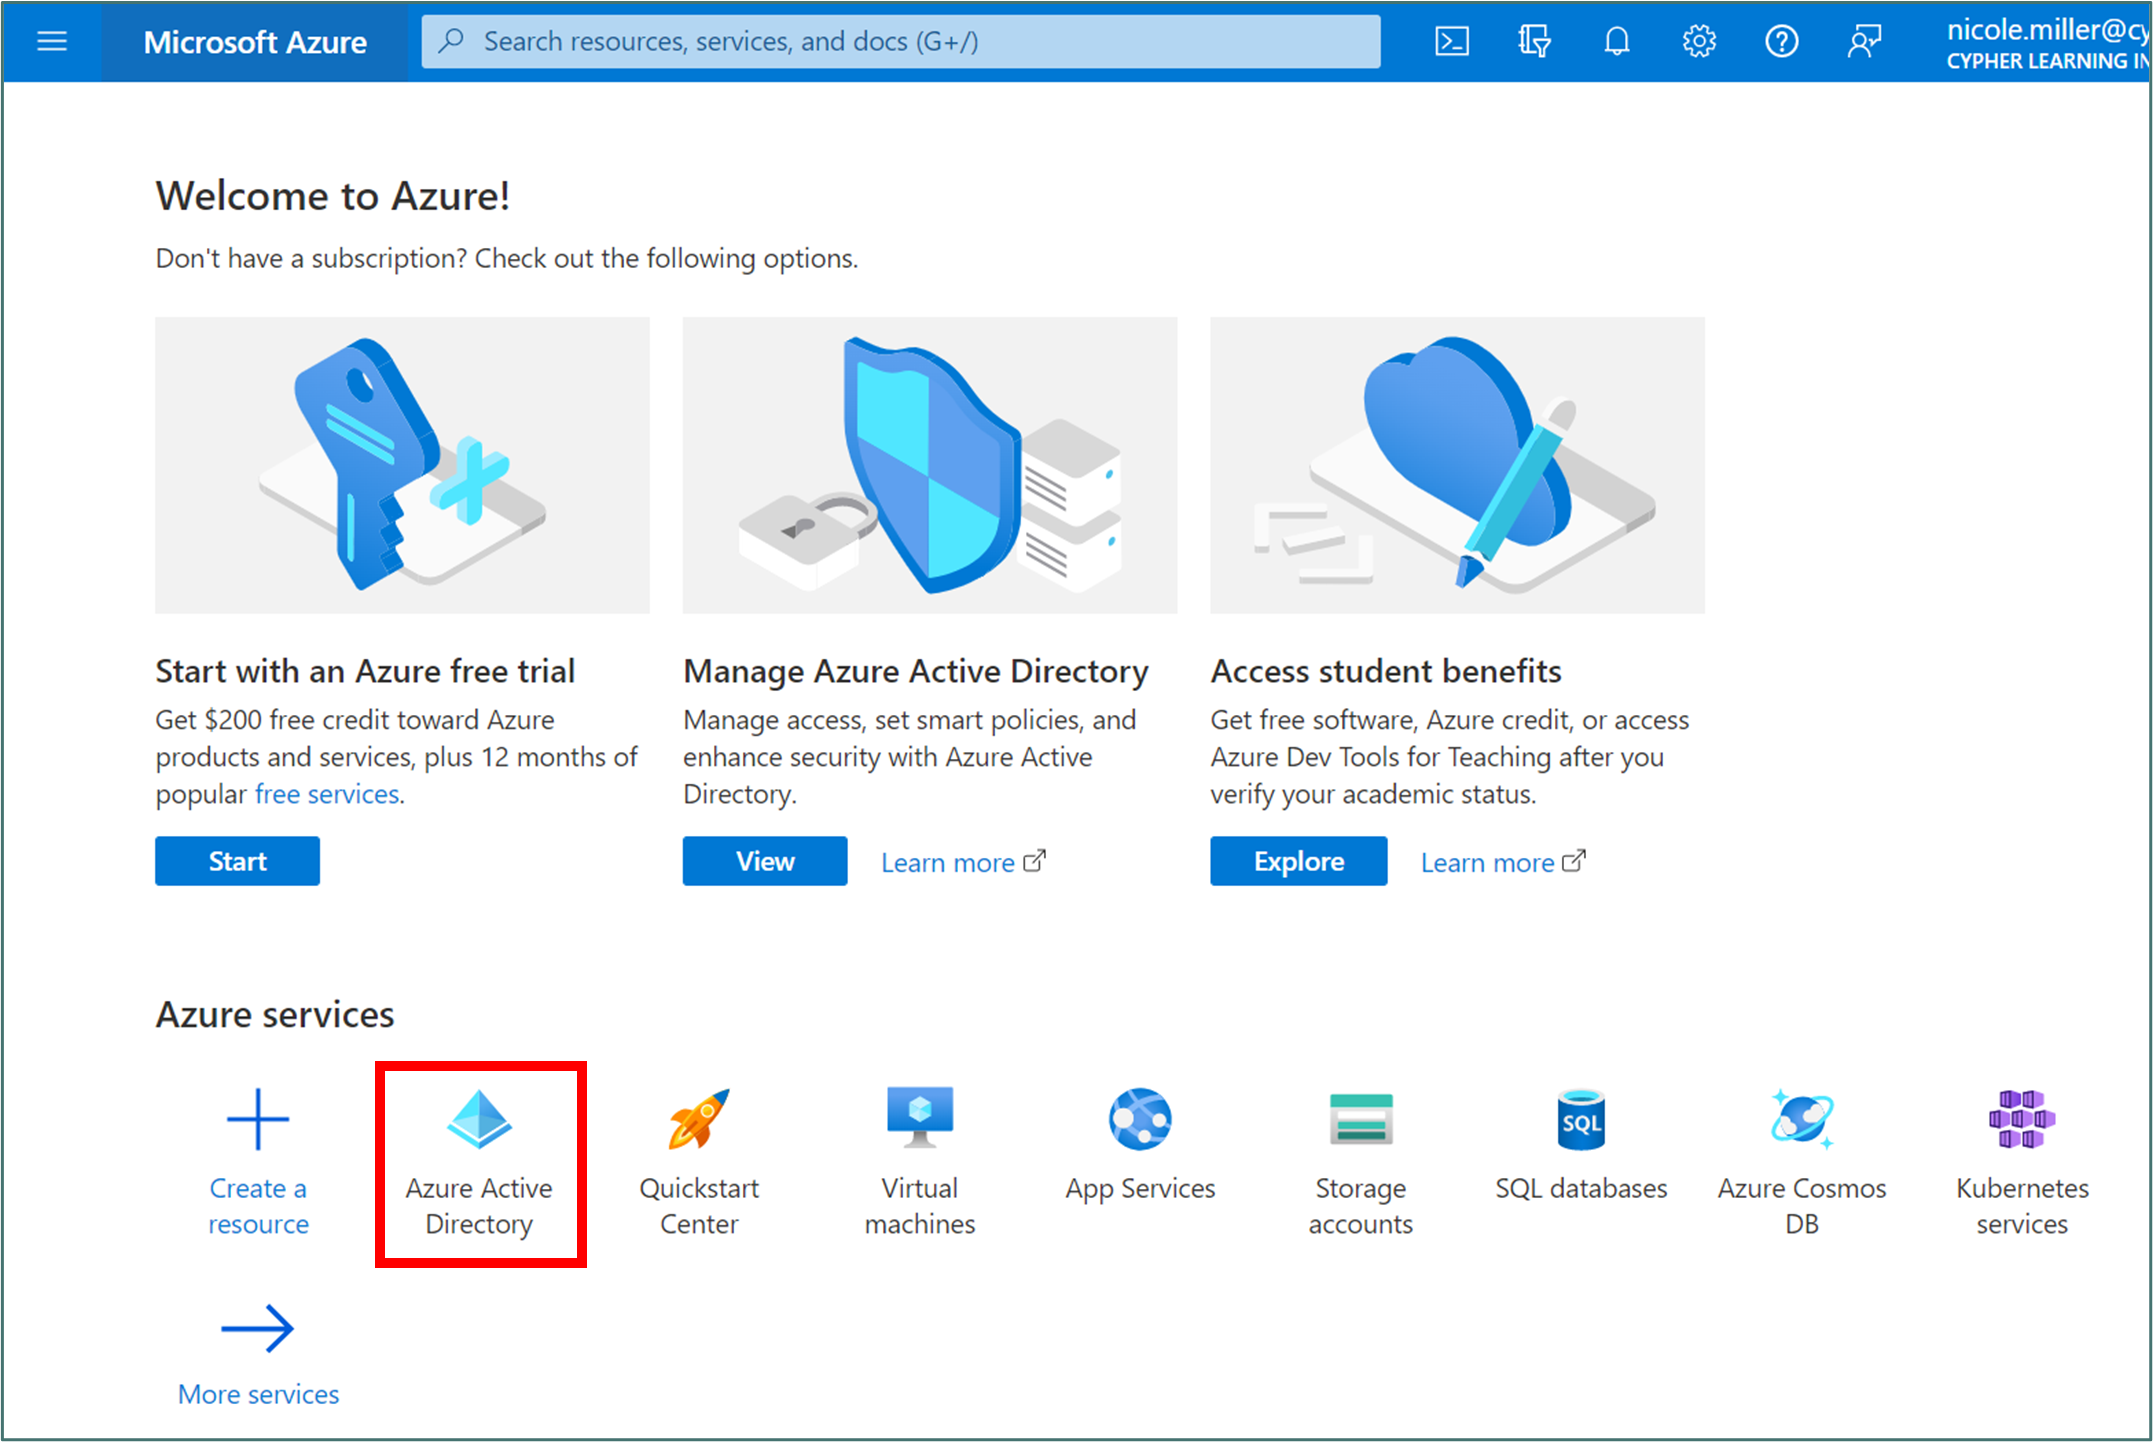Click the search resources input field

(x=900, y=41)
